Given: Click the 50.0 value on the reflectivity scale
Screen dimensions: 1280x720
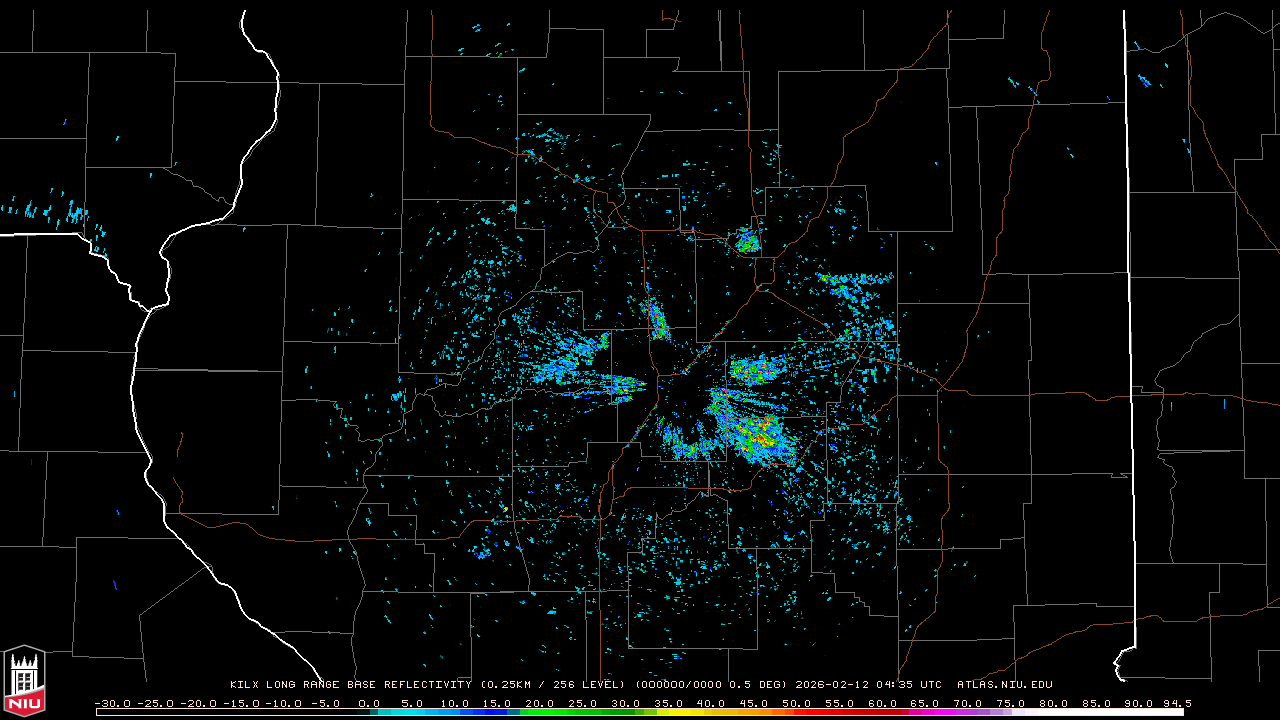Looking at the screenshot, I should (x=797, y=703).
